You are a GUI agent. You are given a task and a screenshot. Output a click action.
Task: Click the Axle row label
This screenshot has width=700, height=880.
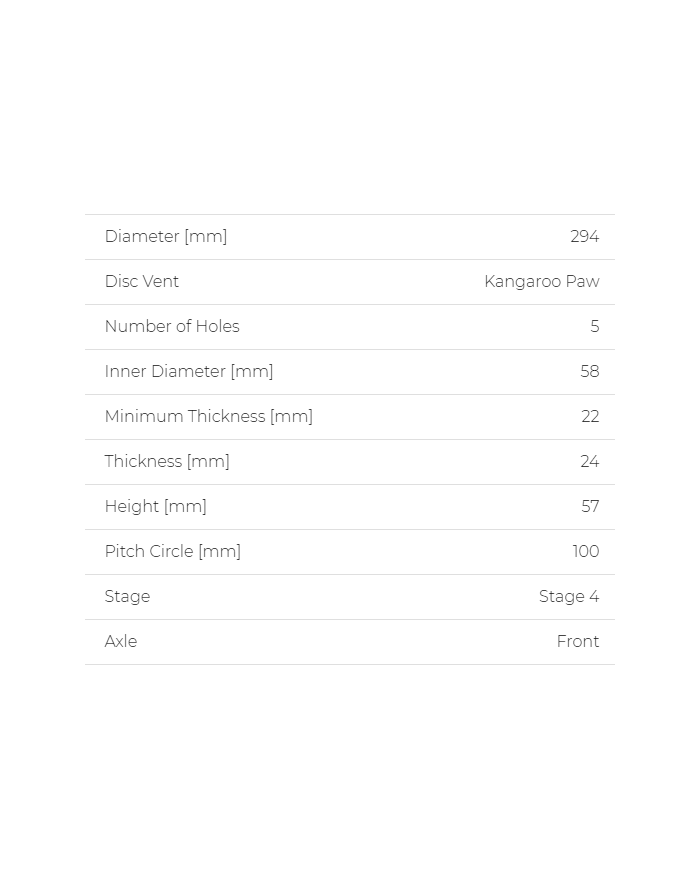point(121,642)
